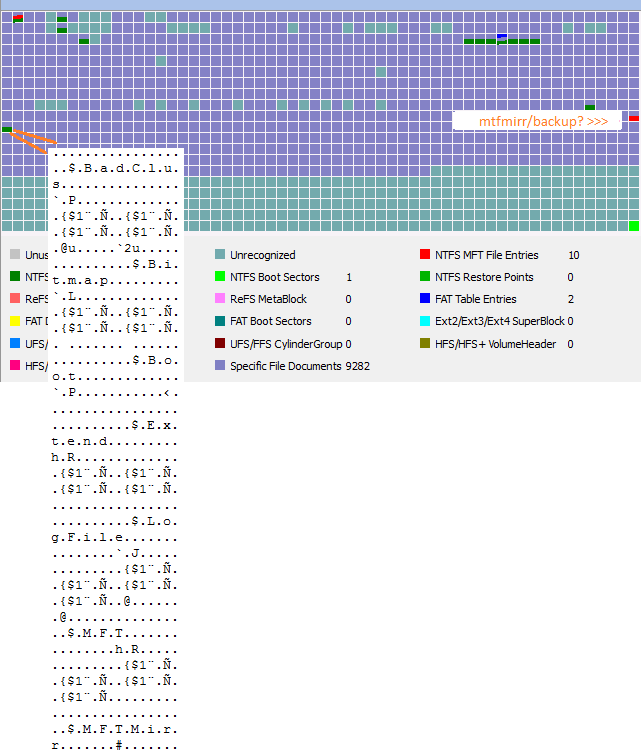Click the yellow FAT swatch in left legend column

[15, 321]
